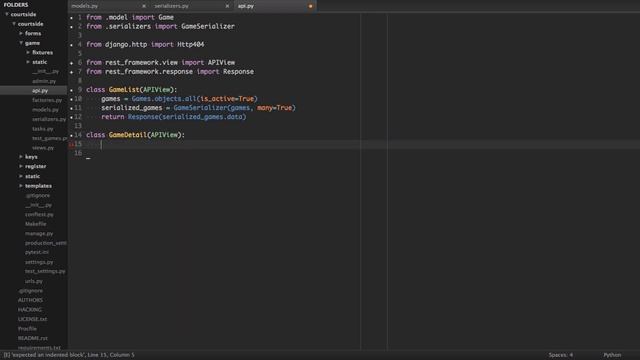
Task: Open views.py from the sidebar
Action: point(43,148)
